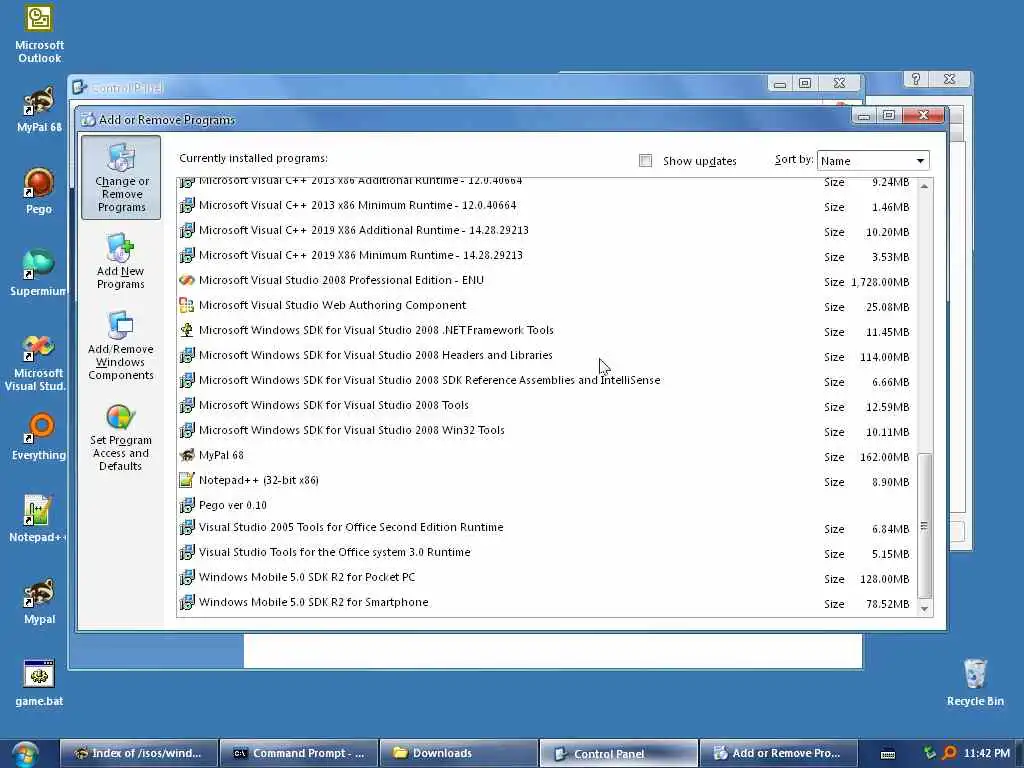
Task: Toggle the Show updates checkbox
Action: pos(645,161)
